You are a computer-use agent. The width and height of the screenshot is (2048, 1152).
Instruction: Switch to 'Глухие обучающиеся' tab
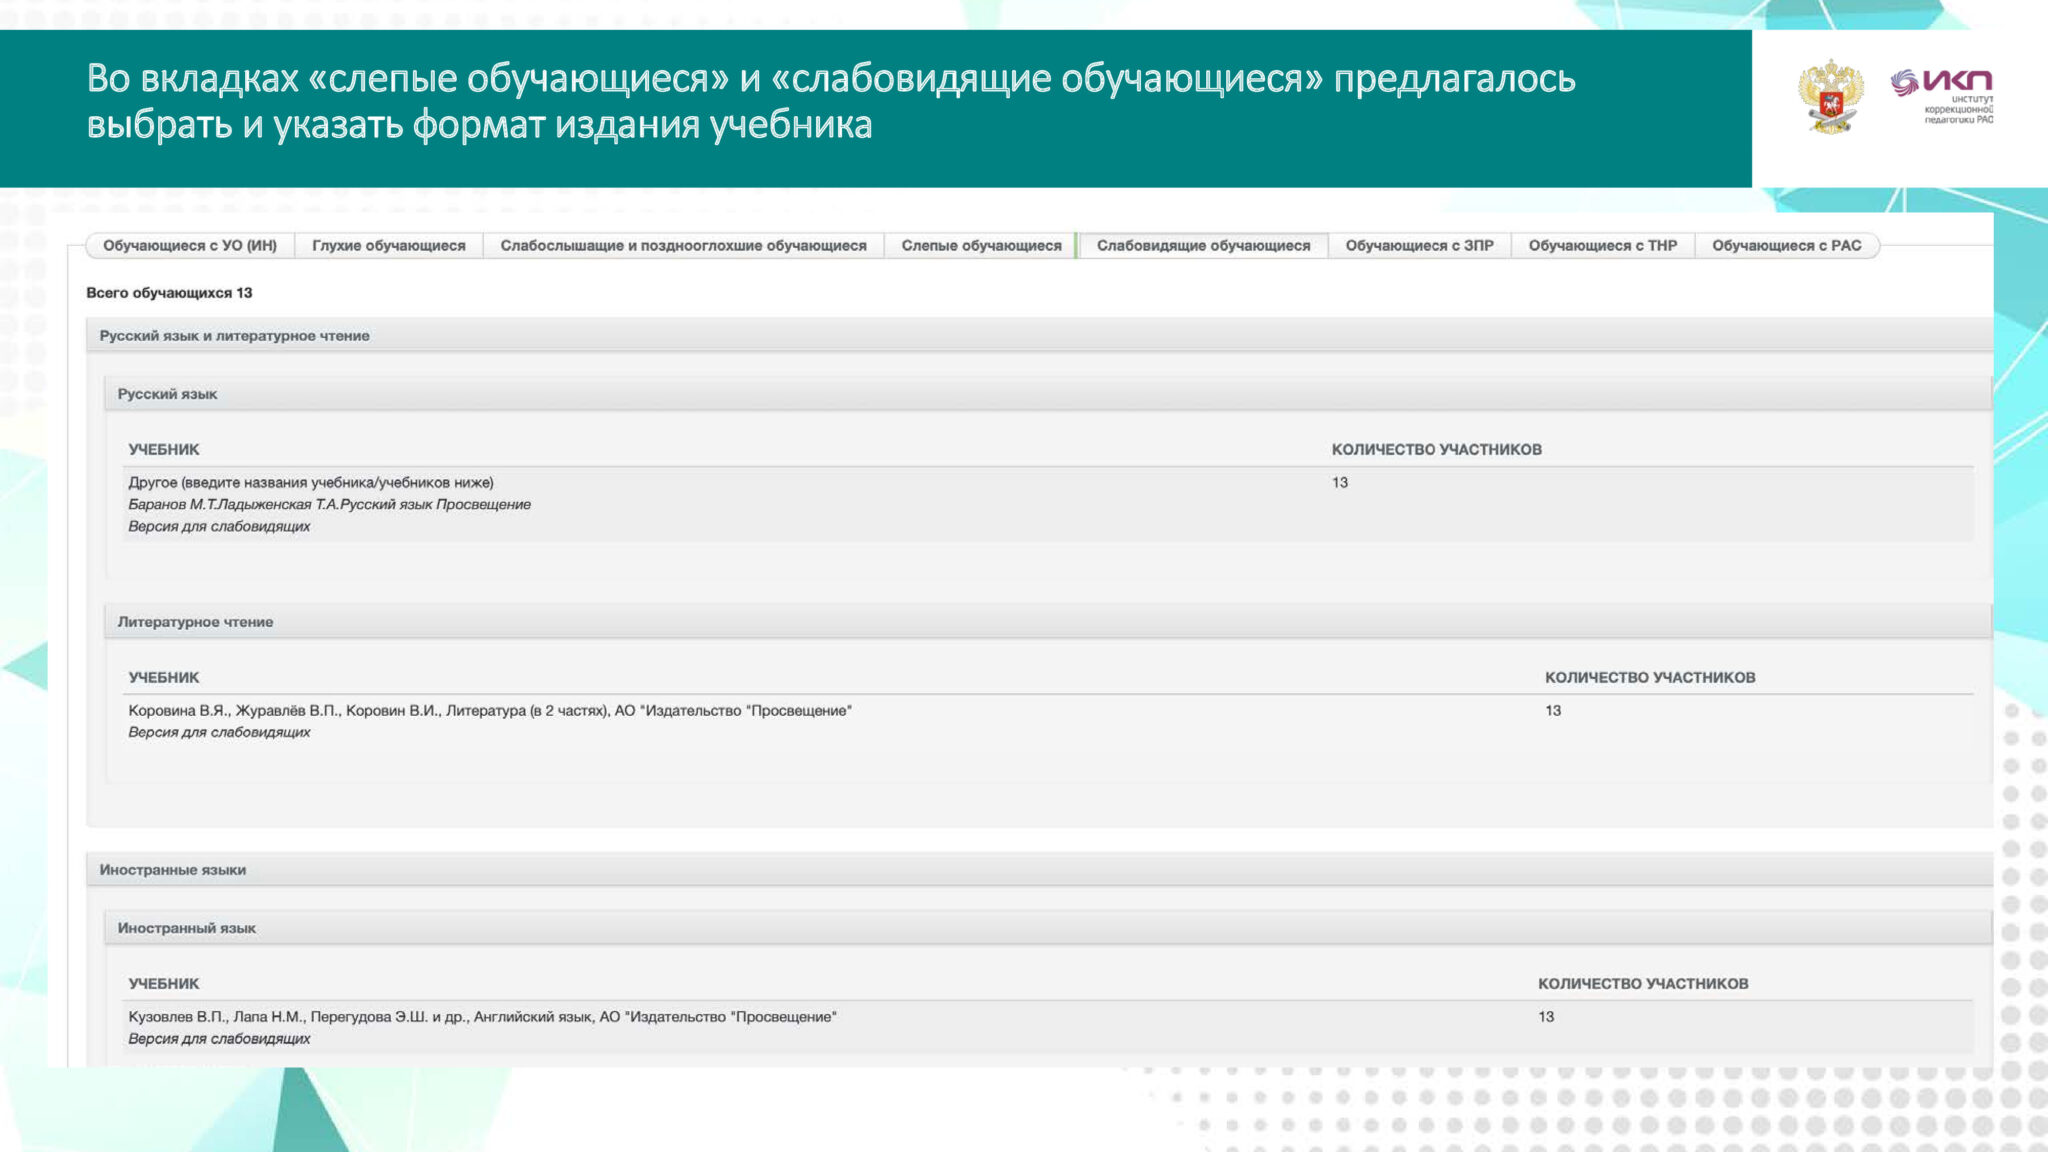point(389,245)
